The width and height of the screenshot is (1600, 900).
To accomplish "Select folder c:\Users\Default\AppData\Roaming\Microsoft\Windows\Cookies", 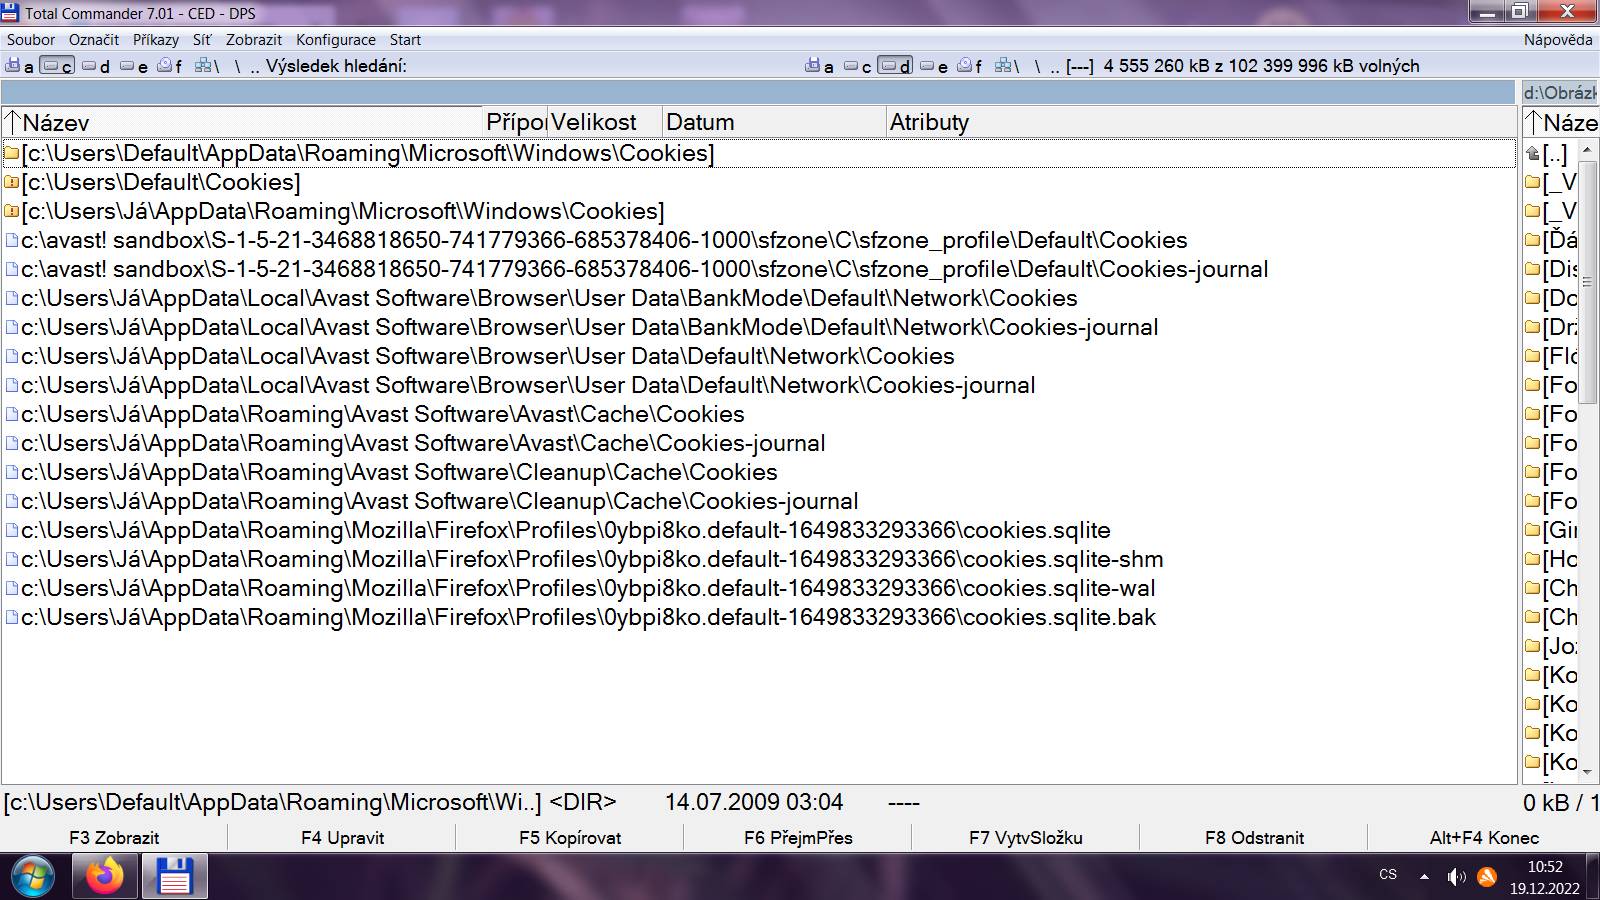I will (759, 153).
